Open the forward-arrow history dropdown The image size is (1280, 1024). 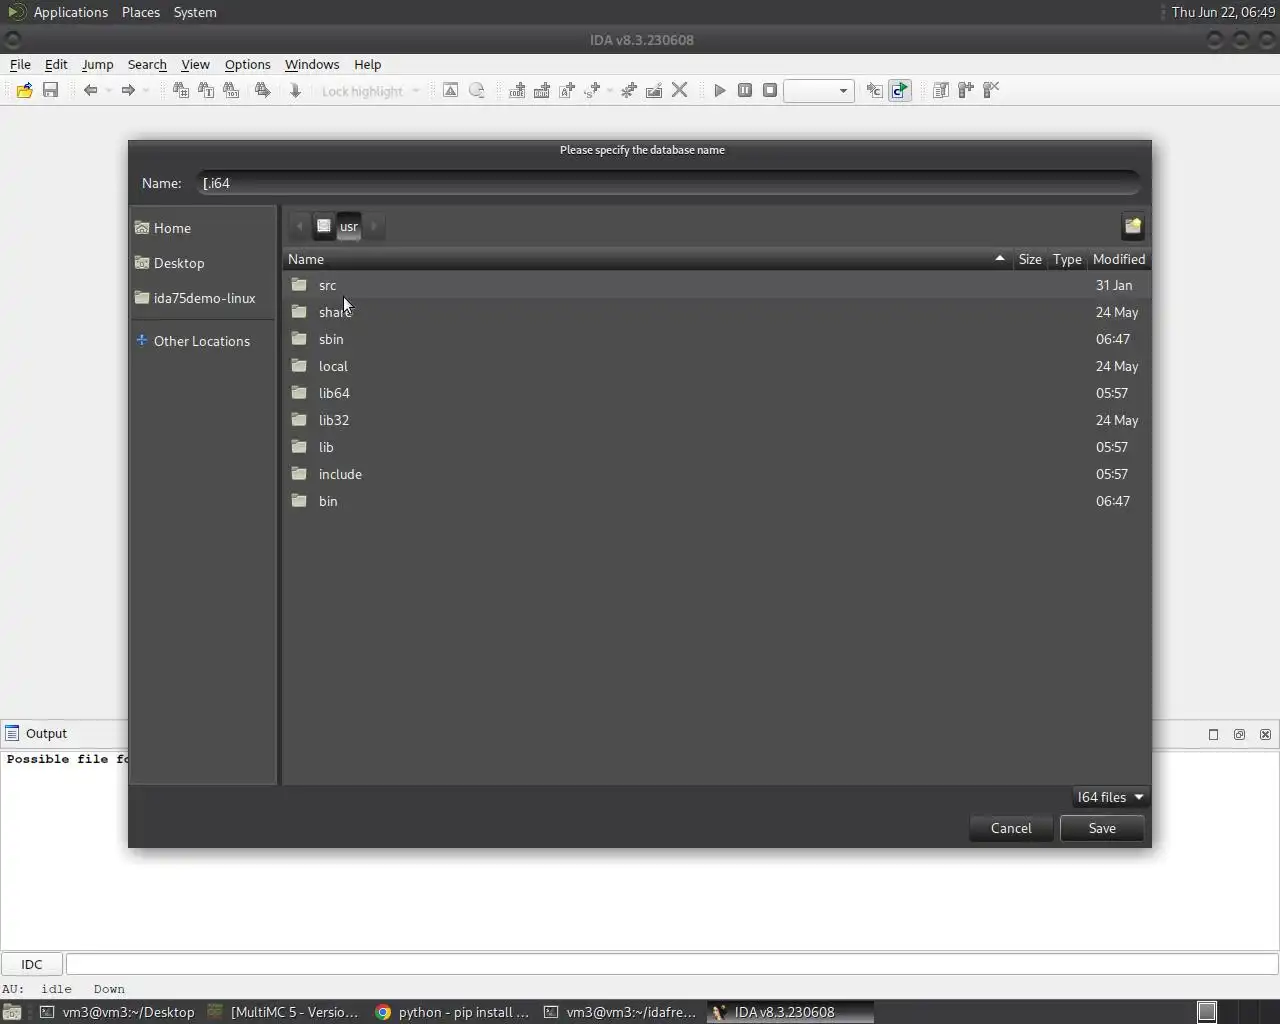[146, 90]
